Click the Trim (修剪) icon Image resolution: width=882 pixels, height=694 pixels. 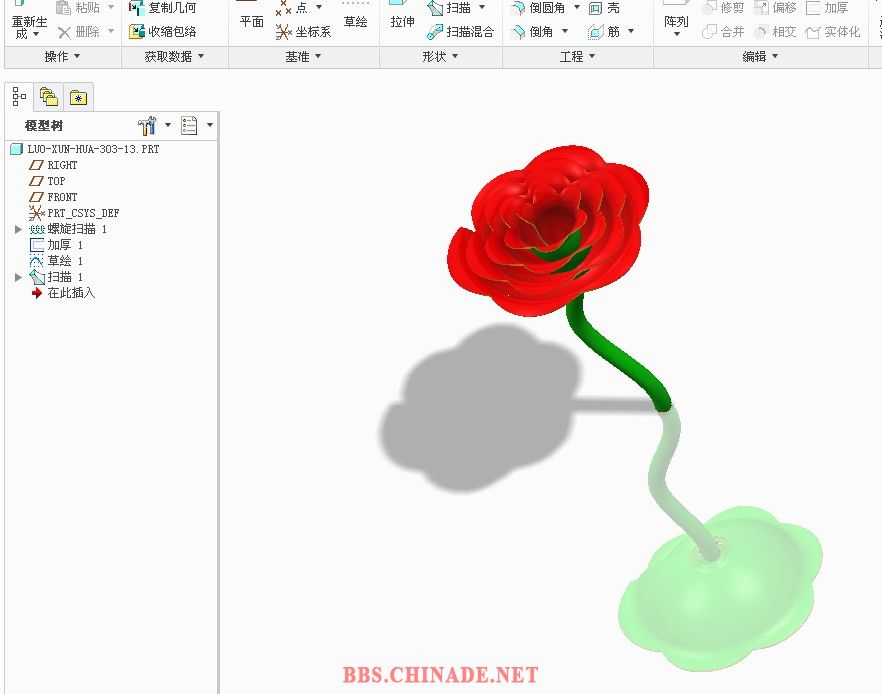pyautogui.click(x=709, y=7)
